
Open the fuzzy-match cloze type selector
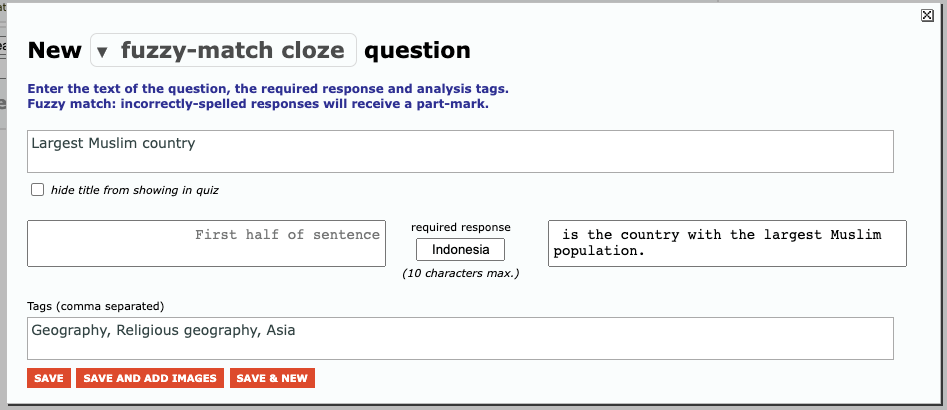tap(233, 50)
